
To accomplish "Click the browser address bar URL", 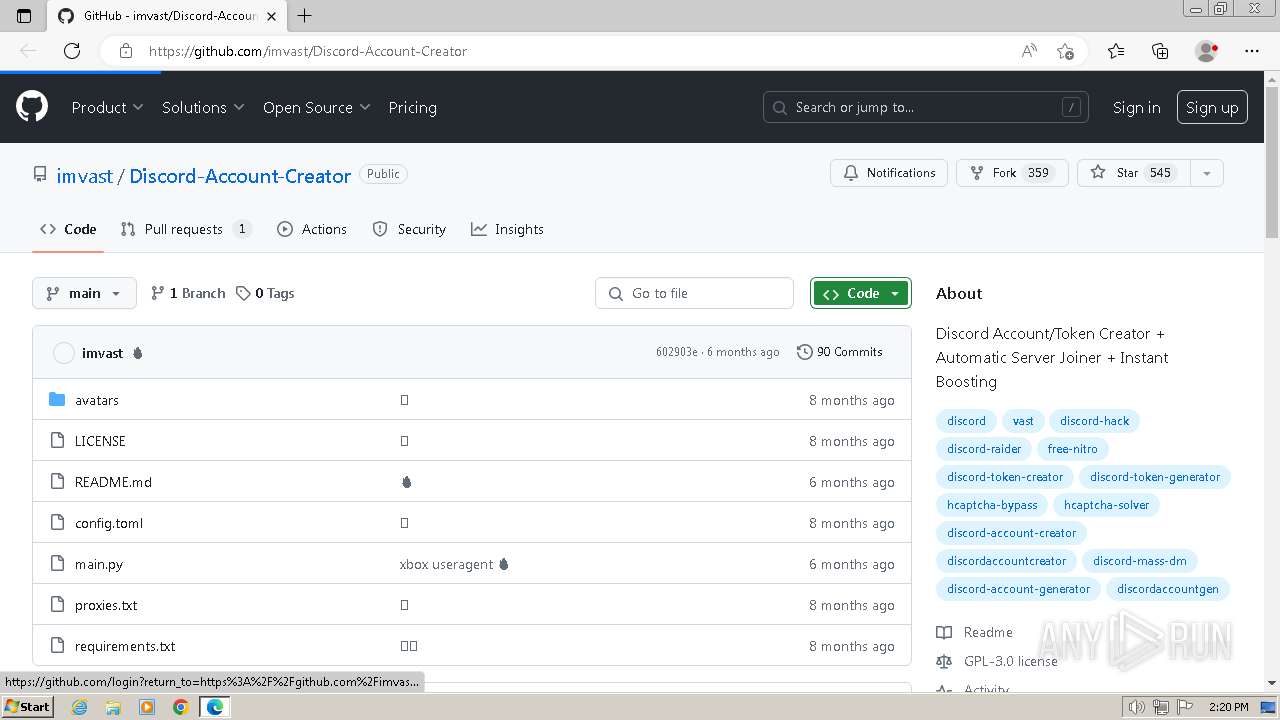I will pyautogui.click(x=307, y=51).
